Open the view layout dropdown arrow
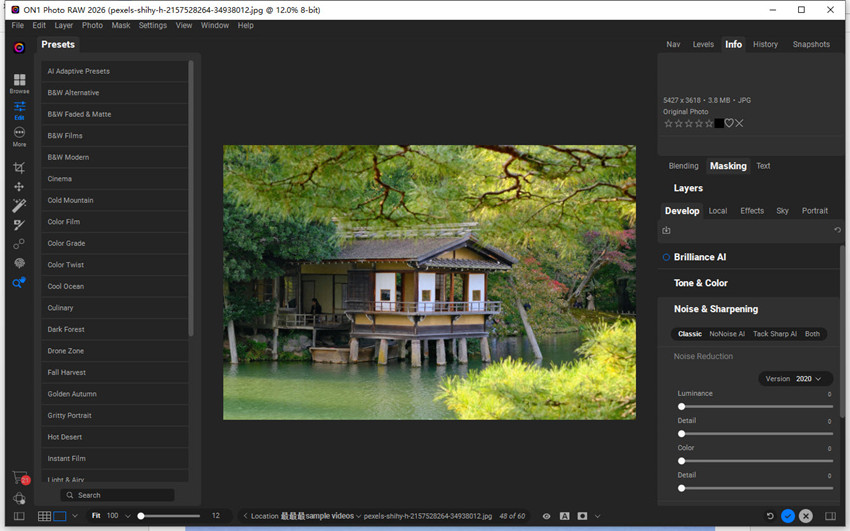This screenshot has width=850, height=531. (75, 516)
